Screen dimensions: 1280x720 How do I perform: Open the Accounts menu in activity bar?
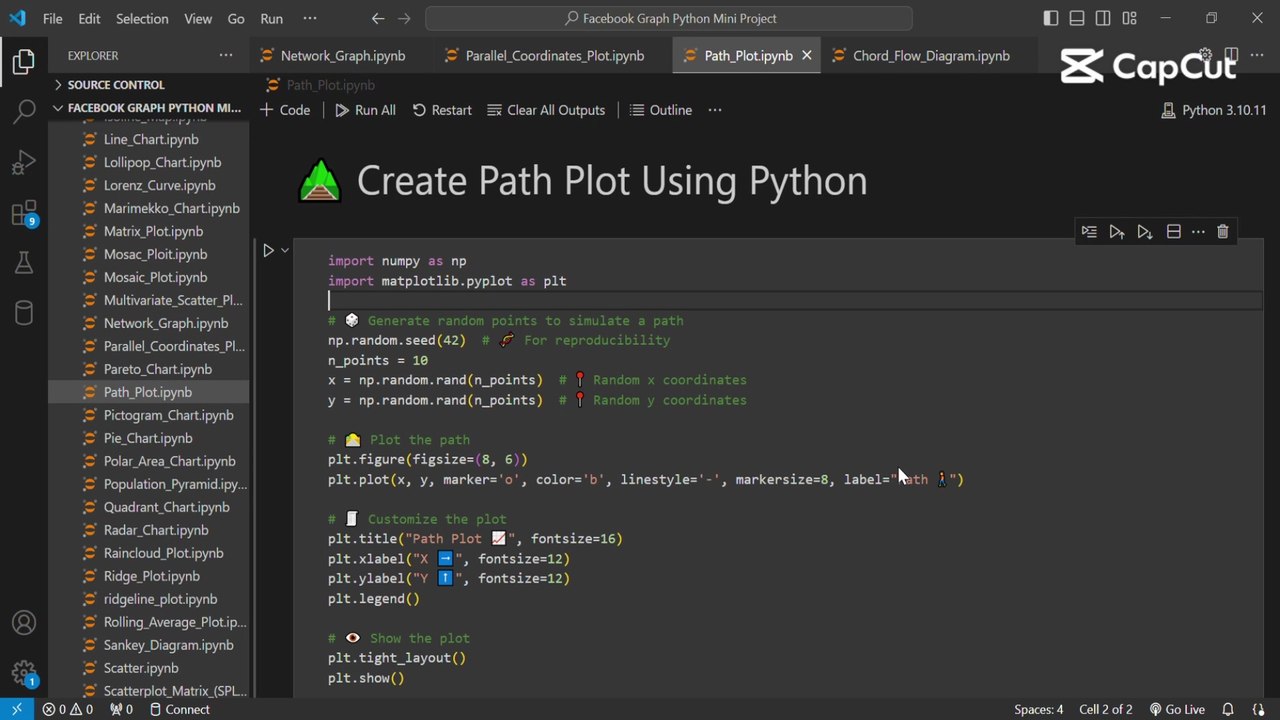click(x=24, y=623)
